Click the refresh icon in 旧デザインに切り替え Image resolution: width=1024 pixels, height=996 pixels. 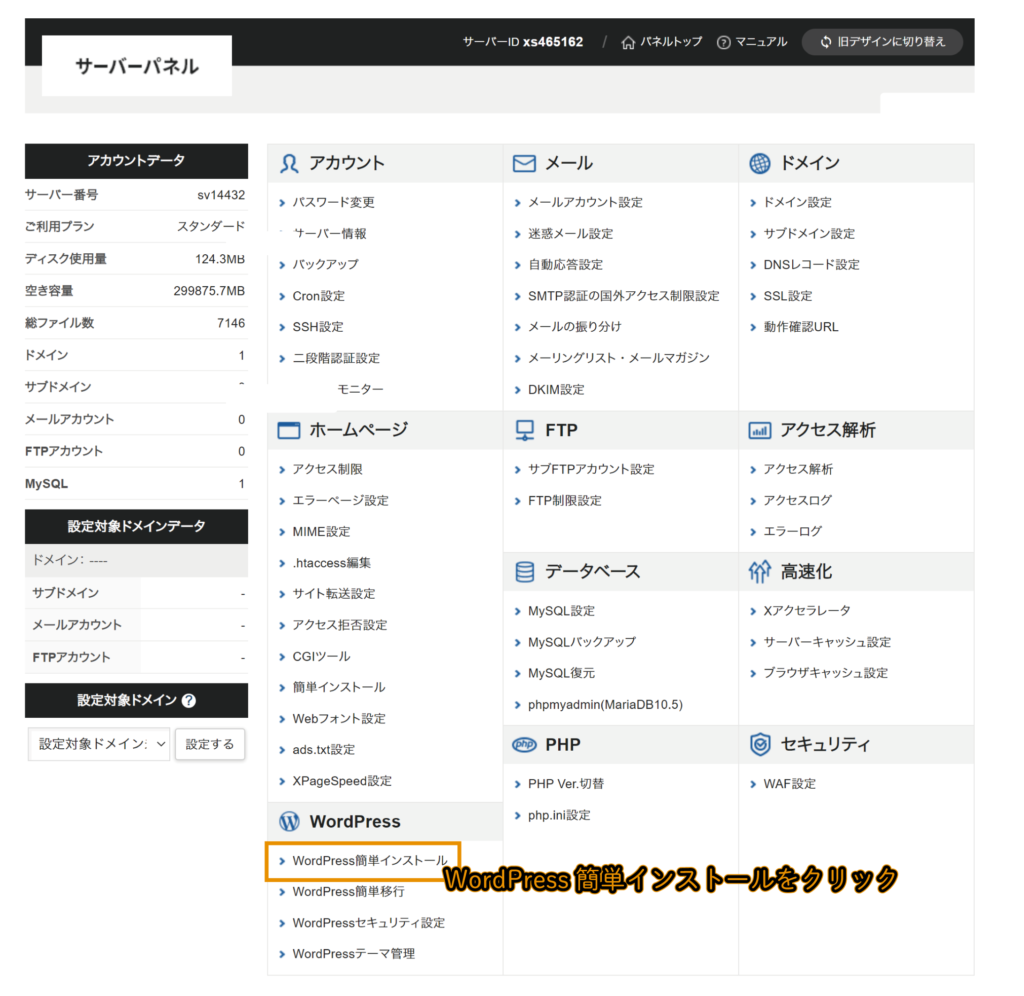(x=826, y=42)
